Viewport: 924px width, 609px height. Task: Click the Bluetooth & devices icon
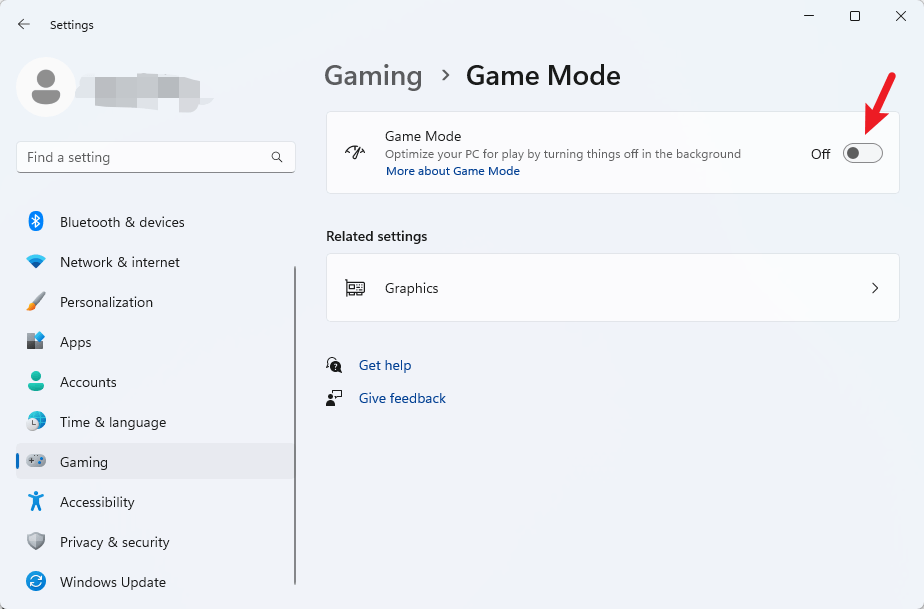coord(36,222)
